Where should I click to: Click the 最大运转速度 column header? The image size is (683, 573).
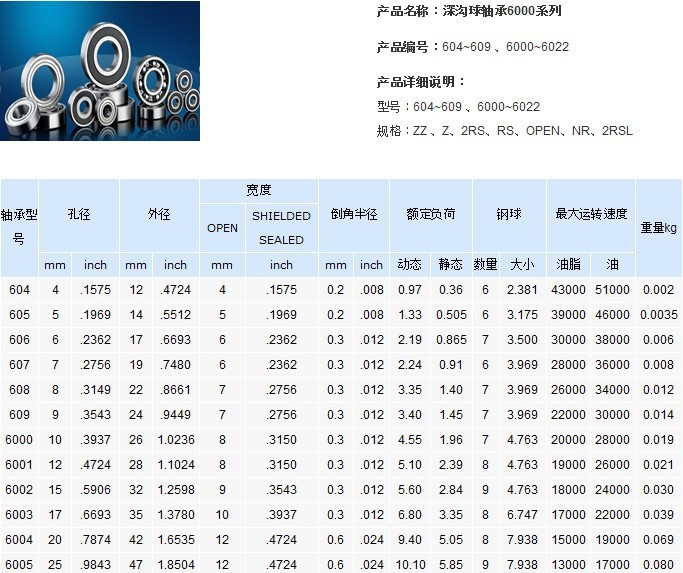pos(590,215)
